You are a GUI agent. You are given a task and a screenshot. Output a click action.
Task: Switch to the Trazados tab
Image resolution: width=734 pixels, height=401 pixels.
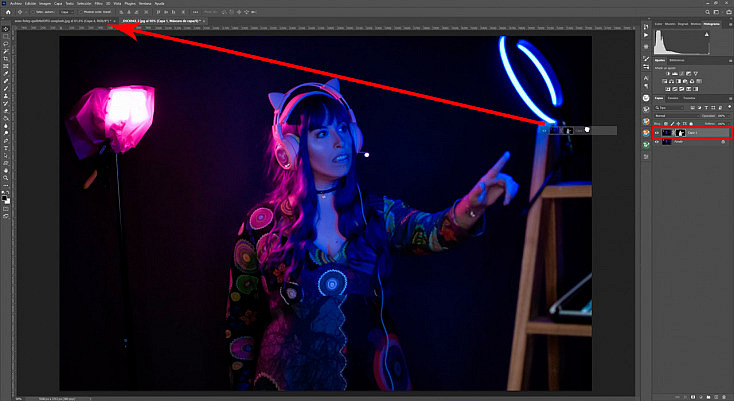(x=689, y=98)
